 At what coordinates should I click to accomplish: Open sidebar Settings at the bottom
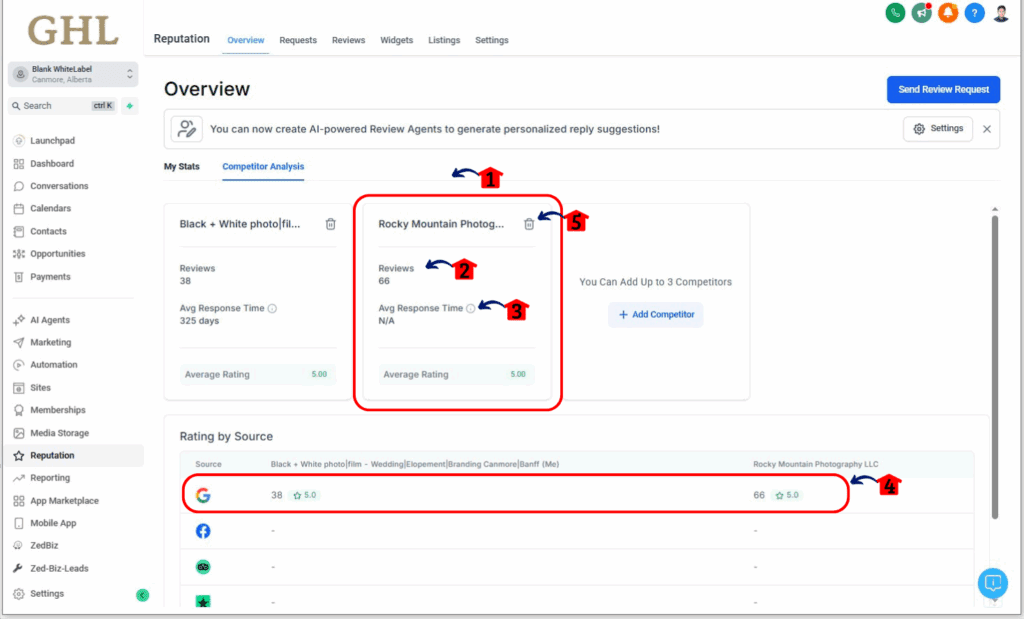coord(47,594)
